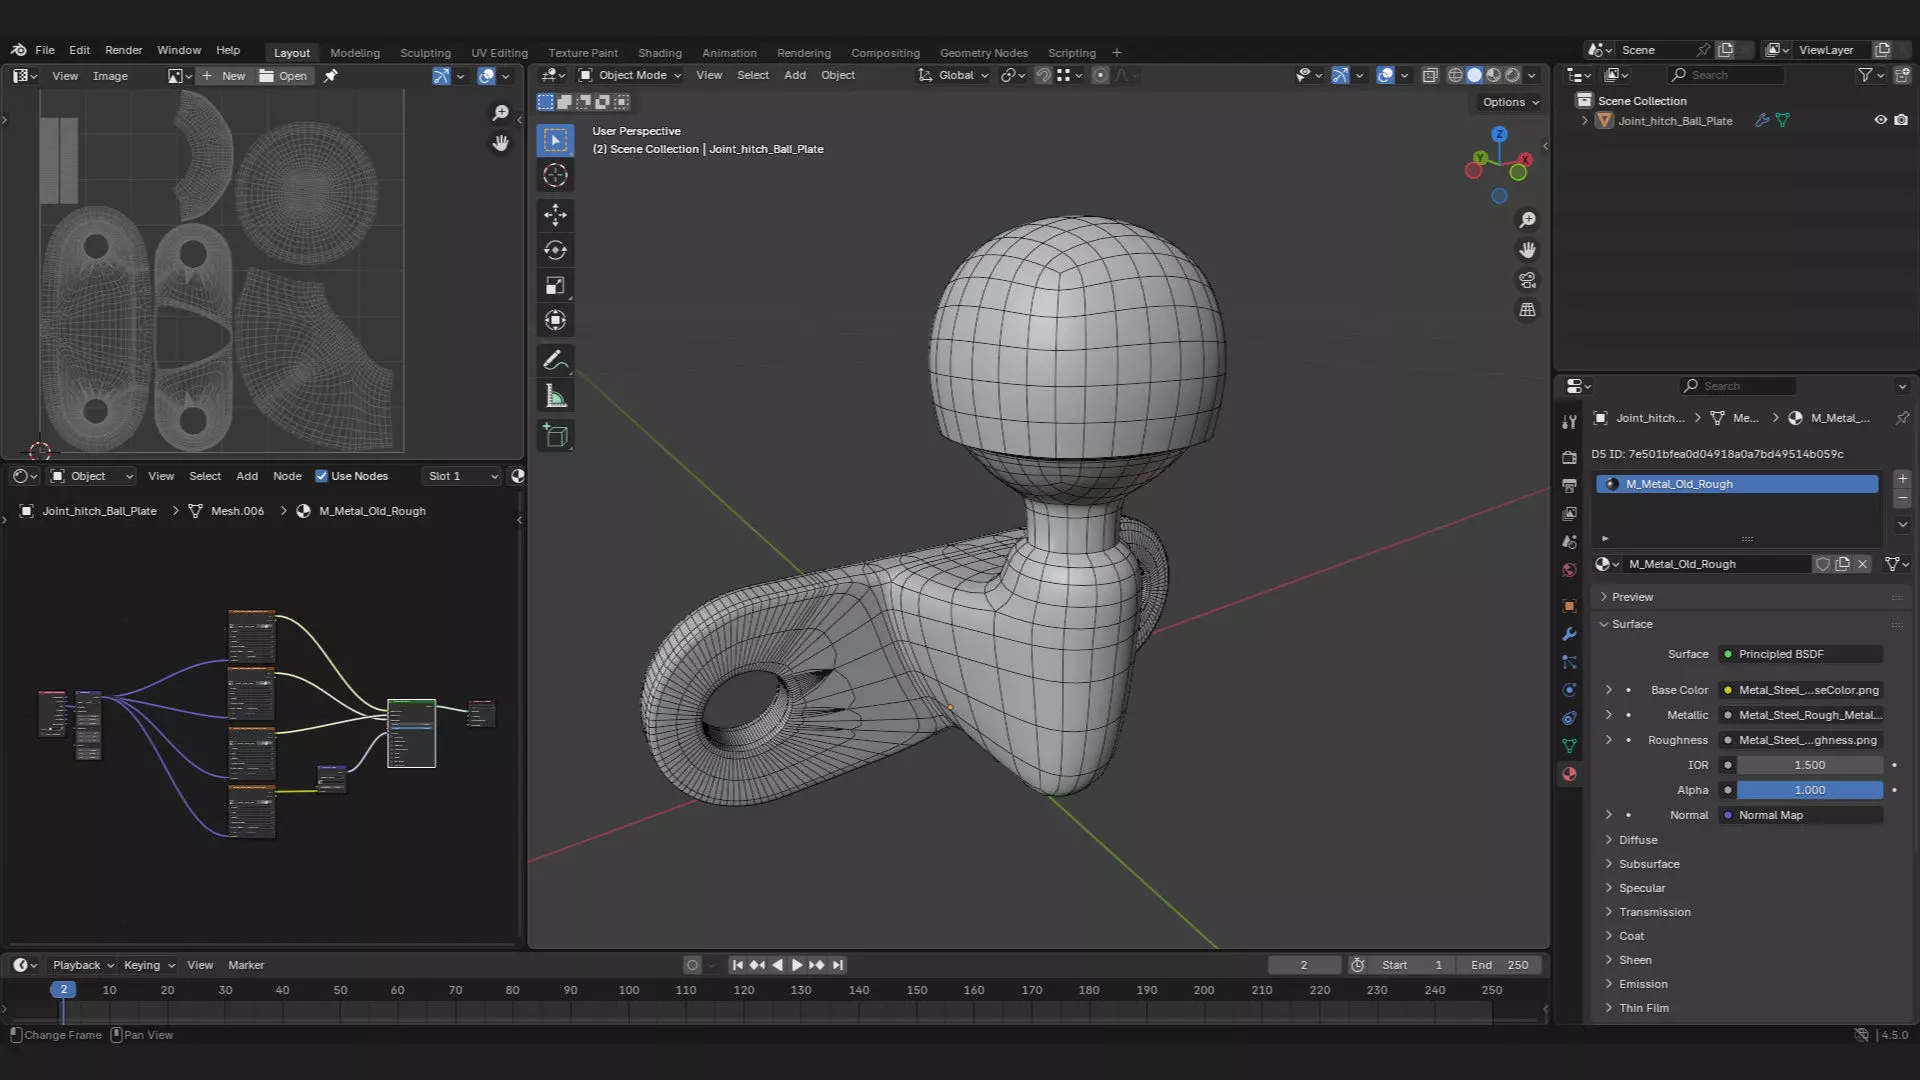Hide Joint_hitch_Ball_Plate in viewport with eye icon
This screenshot has width=1920, height=1080.
tap(1880, 120)
